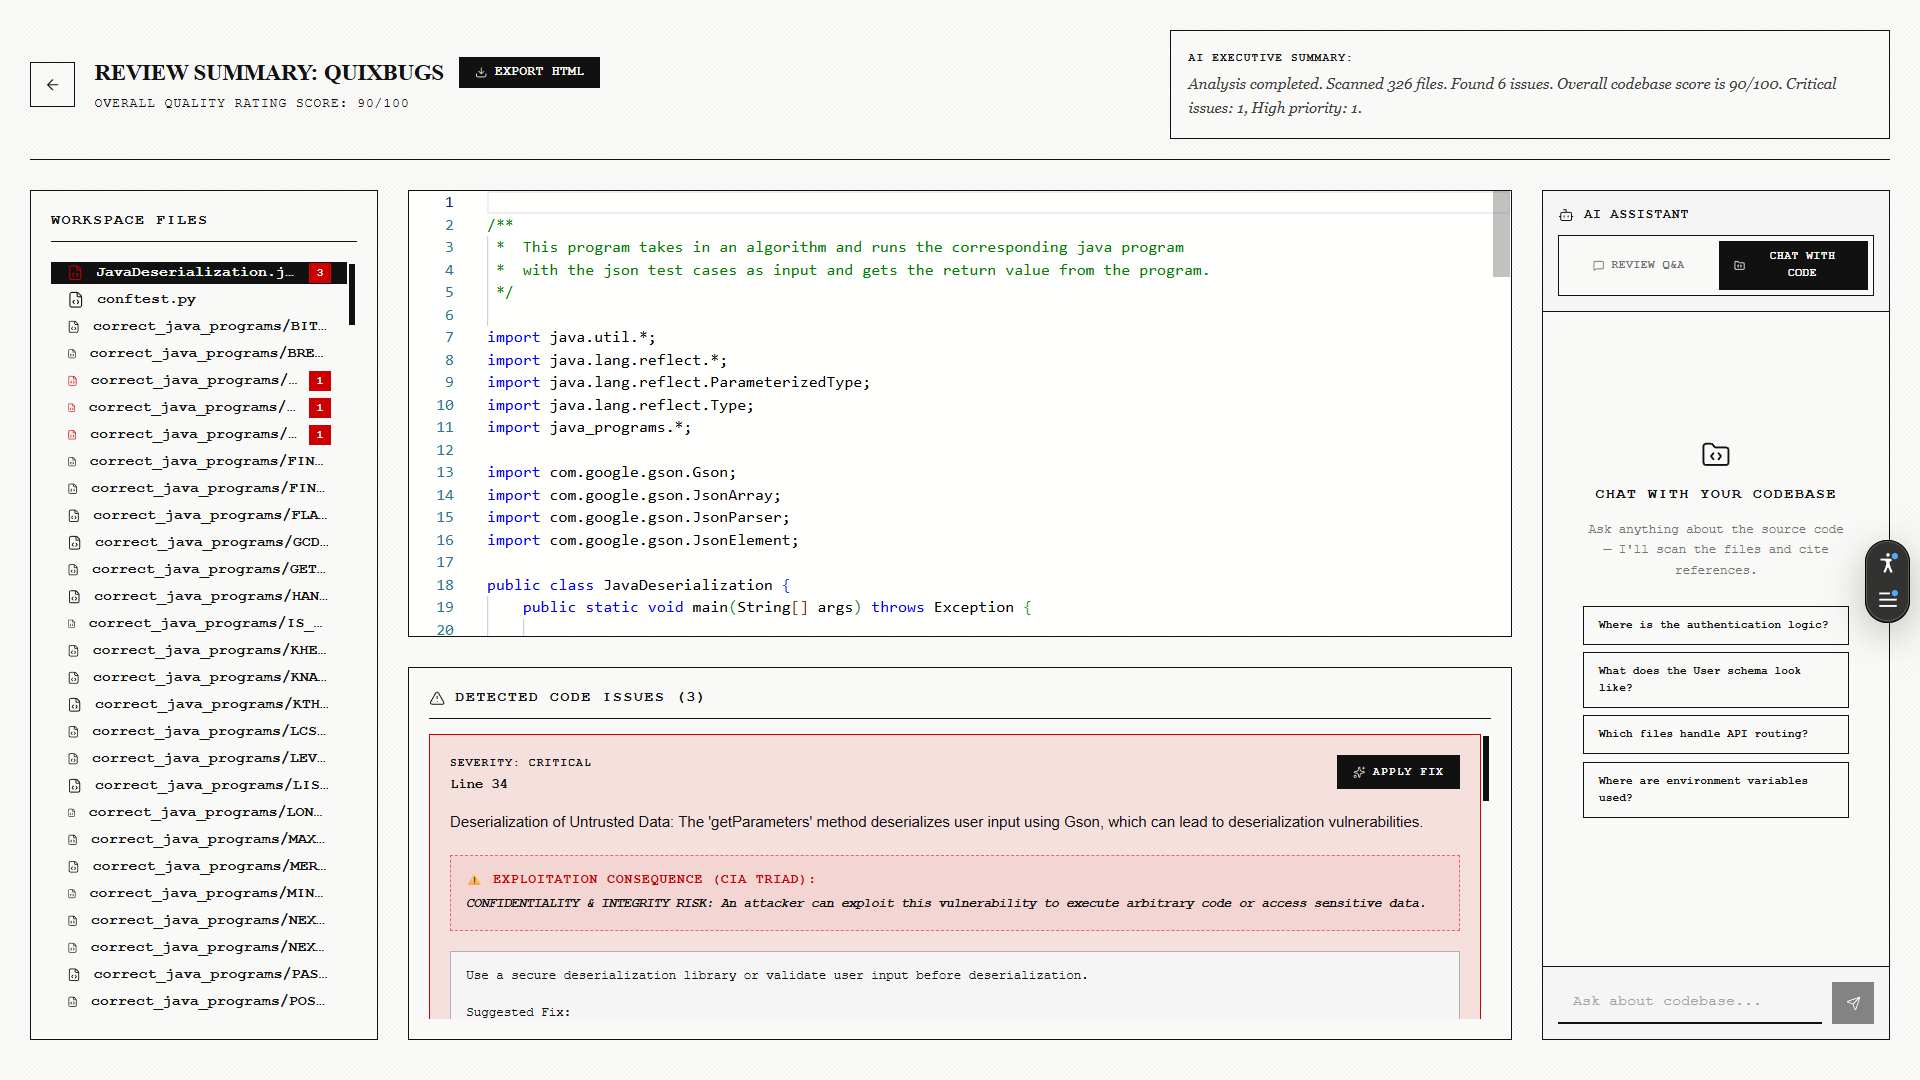Click the AI Assistant robot icon
The image size is (1920, 1080).
pyautogui.click(x=1566, y=215)
